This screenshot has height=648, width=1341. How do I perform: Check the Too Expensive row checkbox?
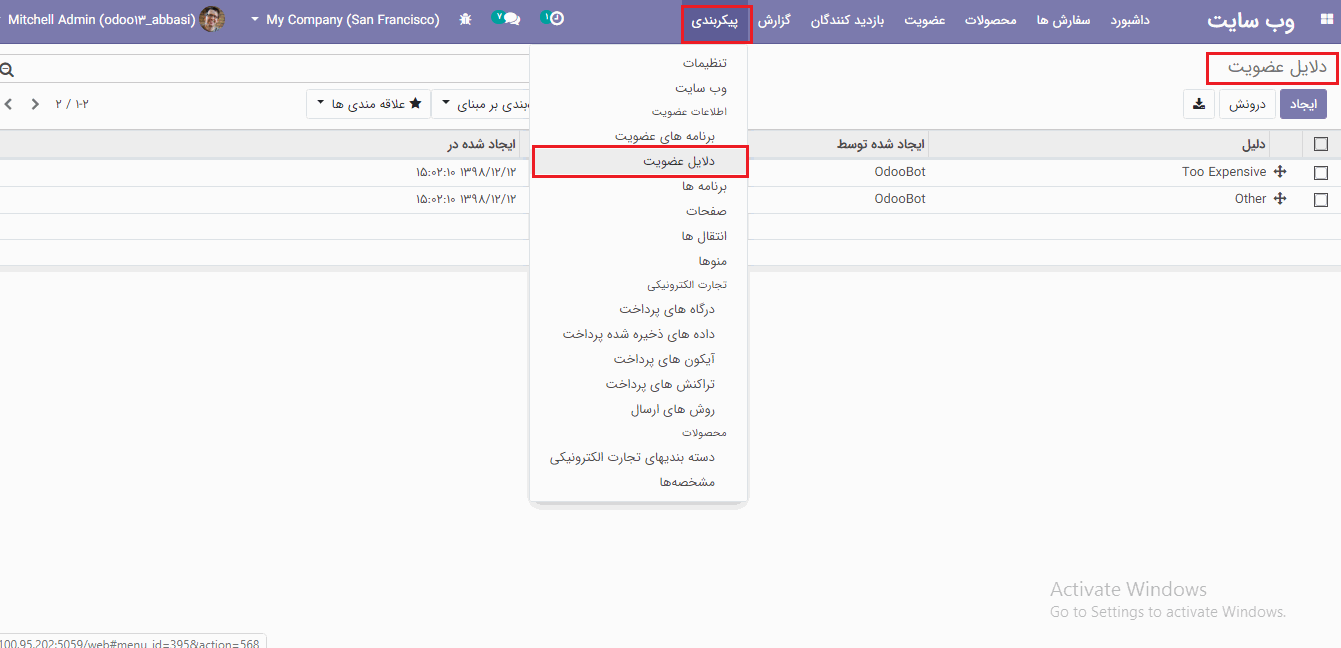pos(1321,173)
